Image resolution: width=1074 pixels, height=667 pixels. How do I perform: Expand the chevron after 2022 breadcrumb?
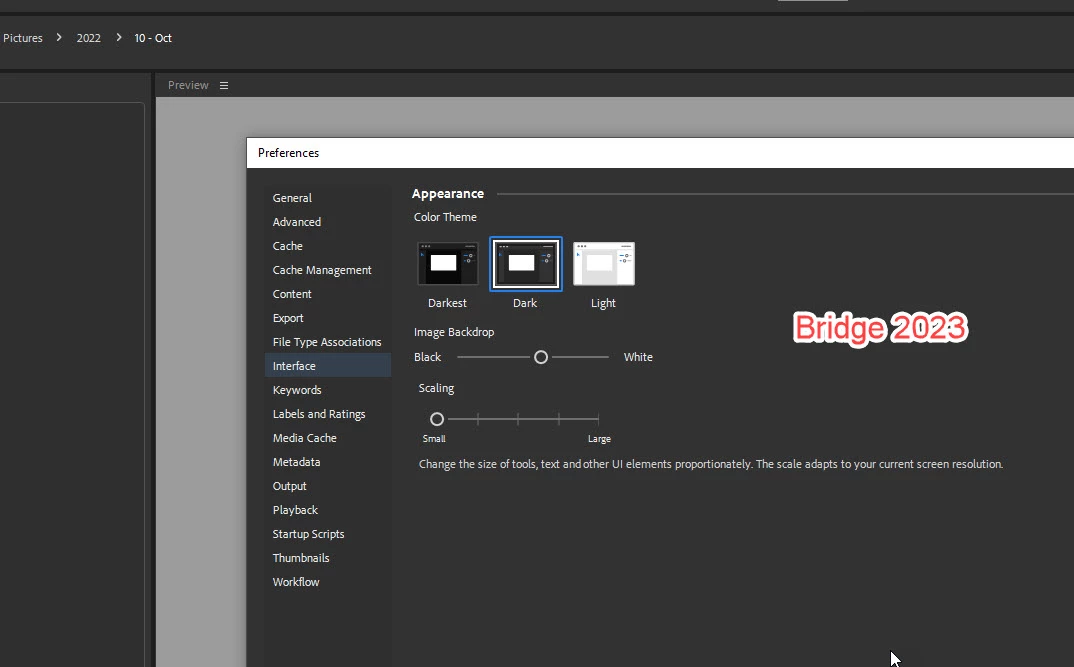118,38
